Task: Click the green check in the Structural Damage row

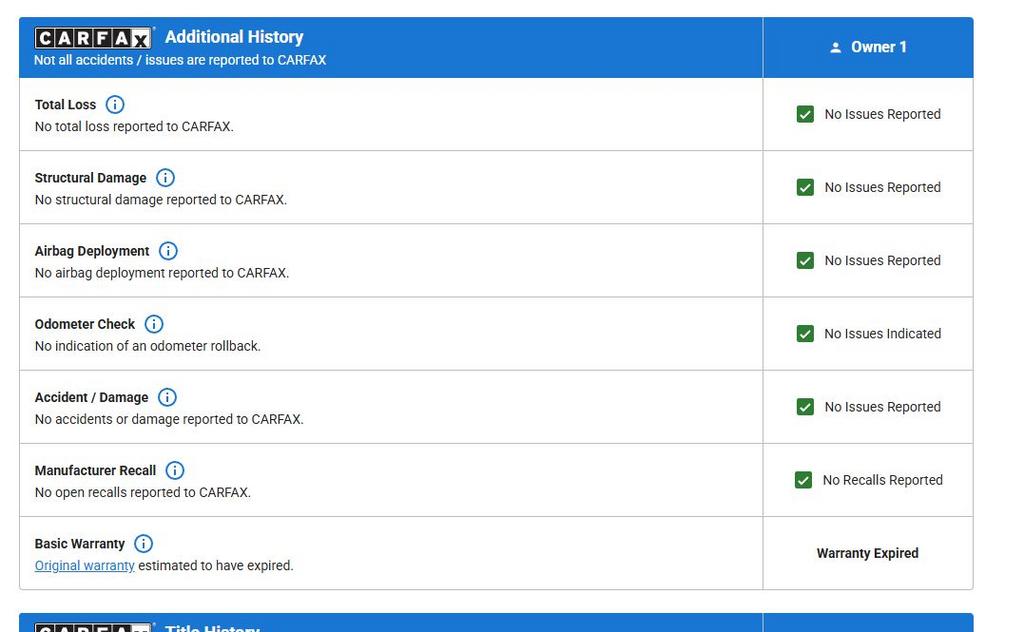Action: click(805, 187)
